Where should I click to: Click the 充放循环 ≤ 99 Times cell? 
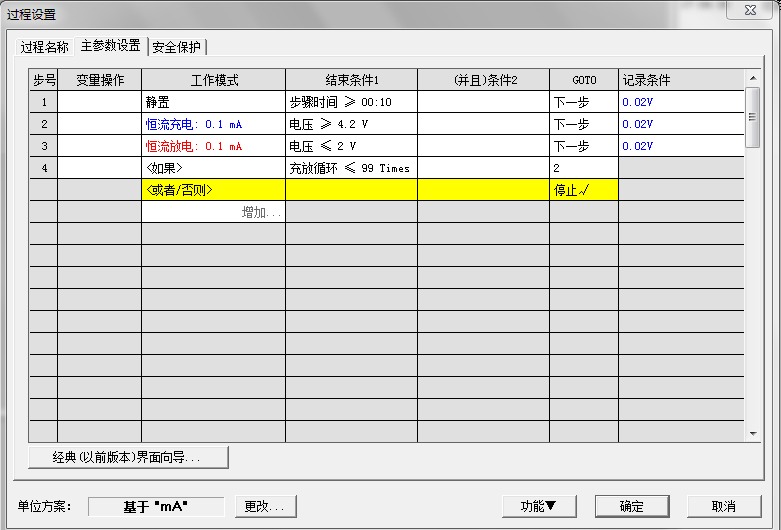352,167
